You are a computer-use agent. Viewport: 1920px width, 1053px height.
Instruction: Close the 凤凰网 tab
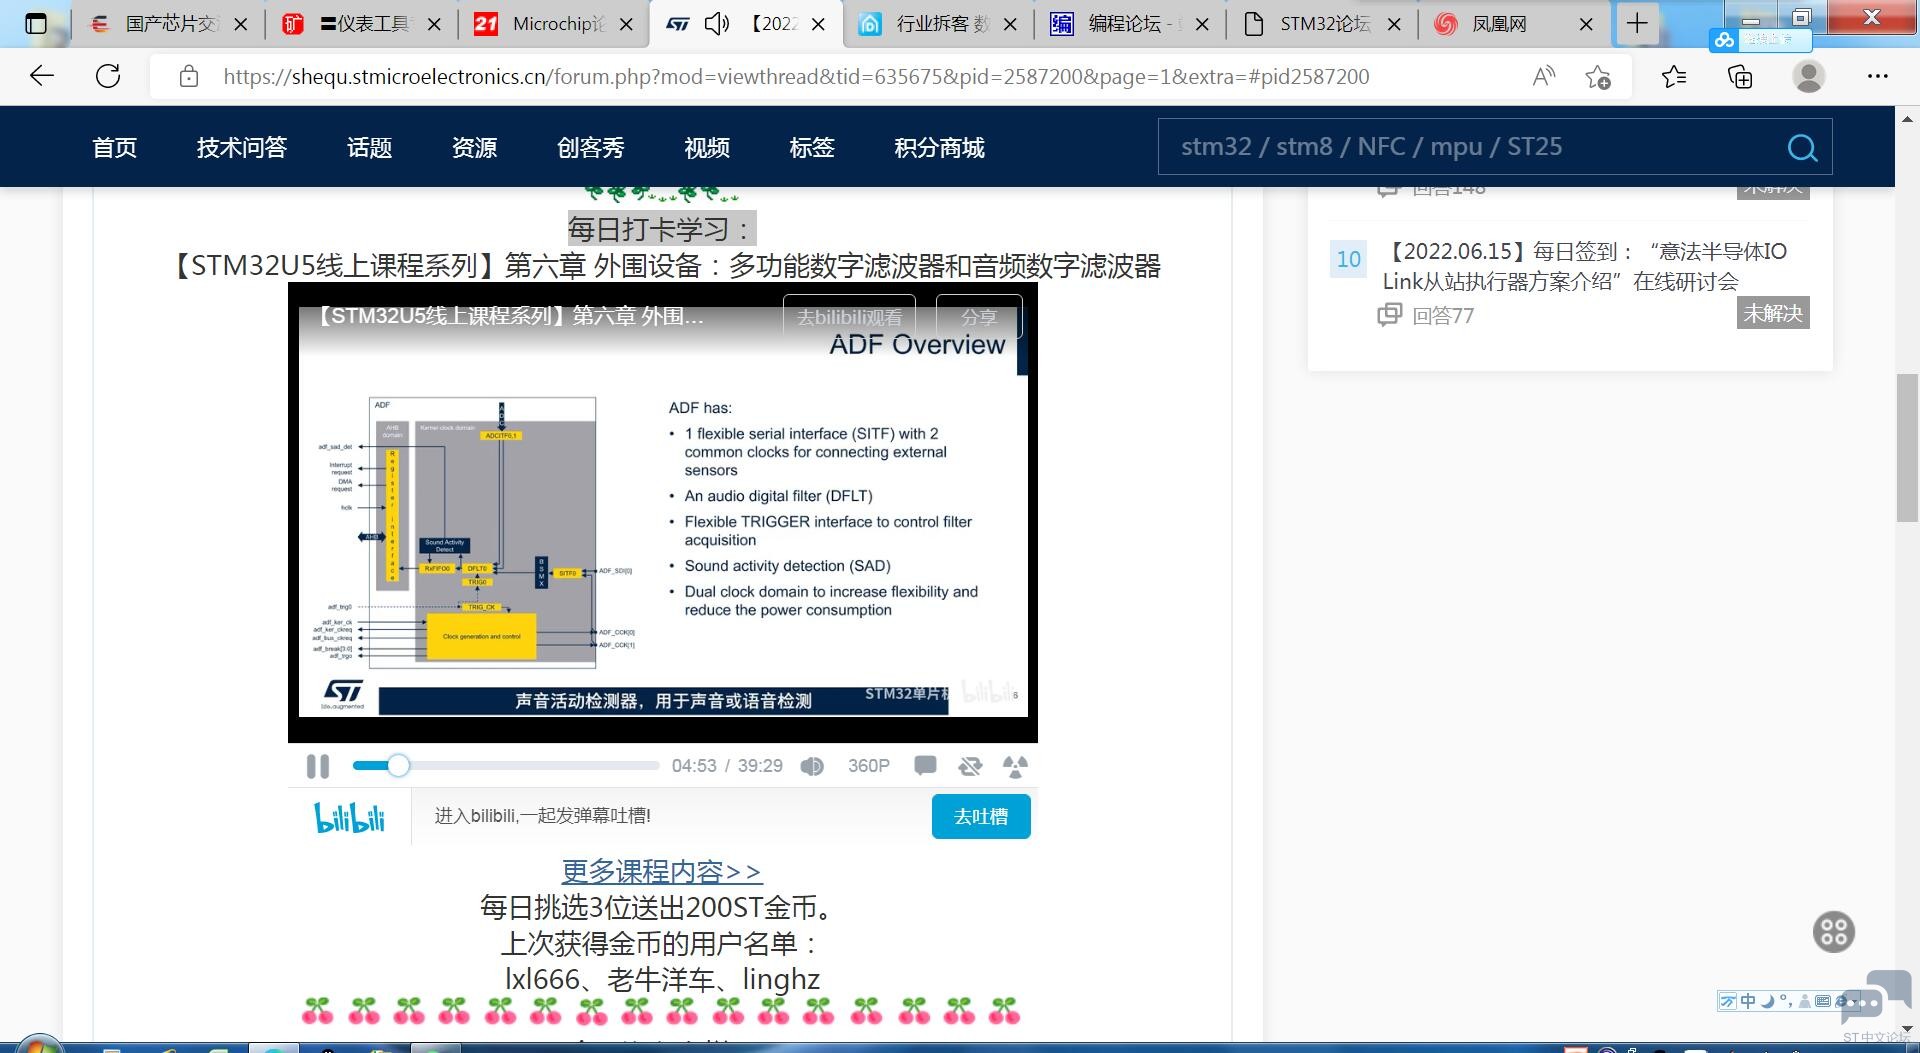pyautogui.click(x=1586, y=24)
